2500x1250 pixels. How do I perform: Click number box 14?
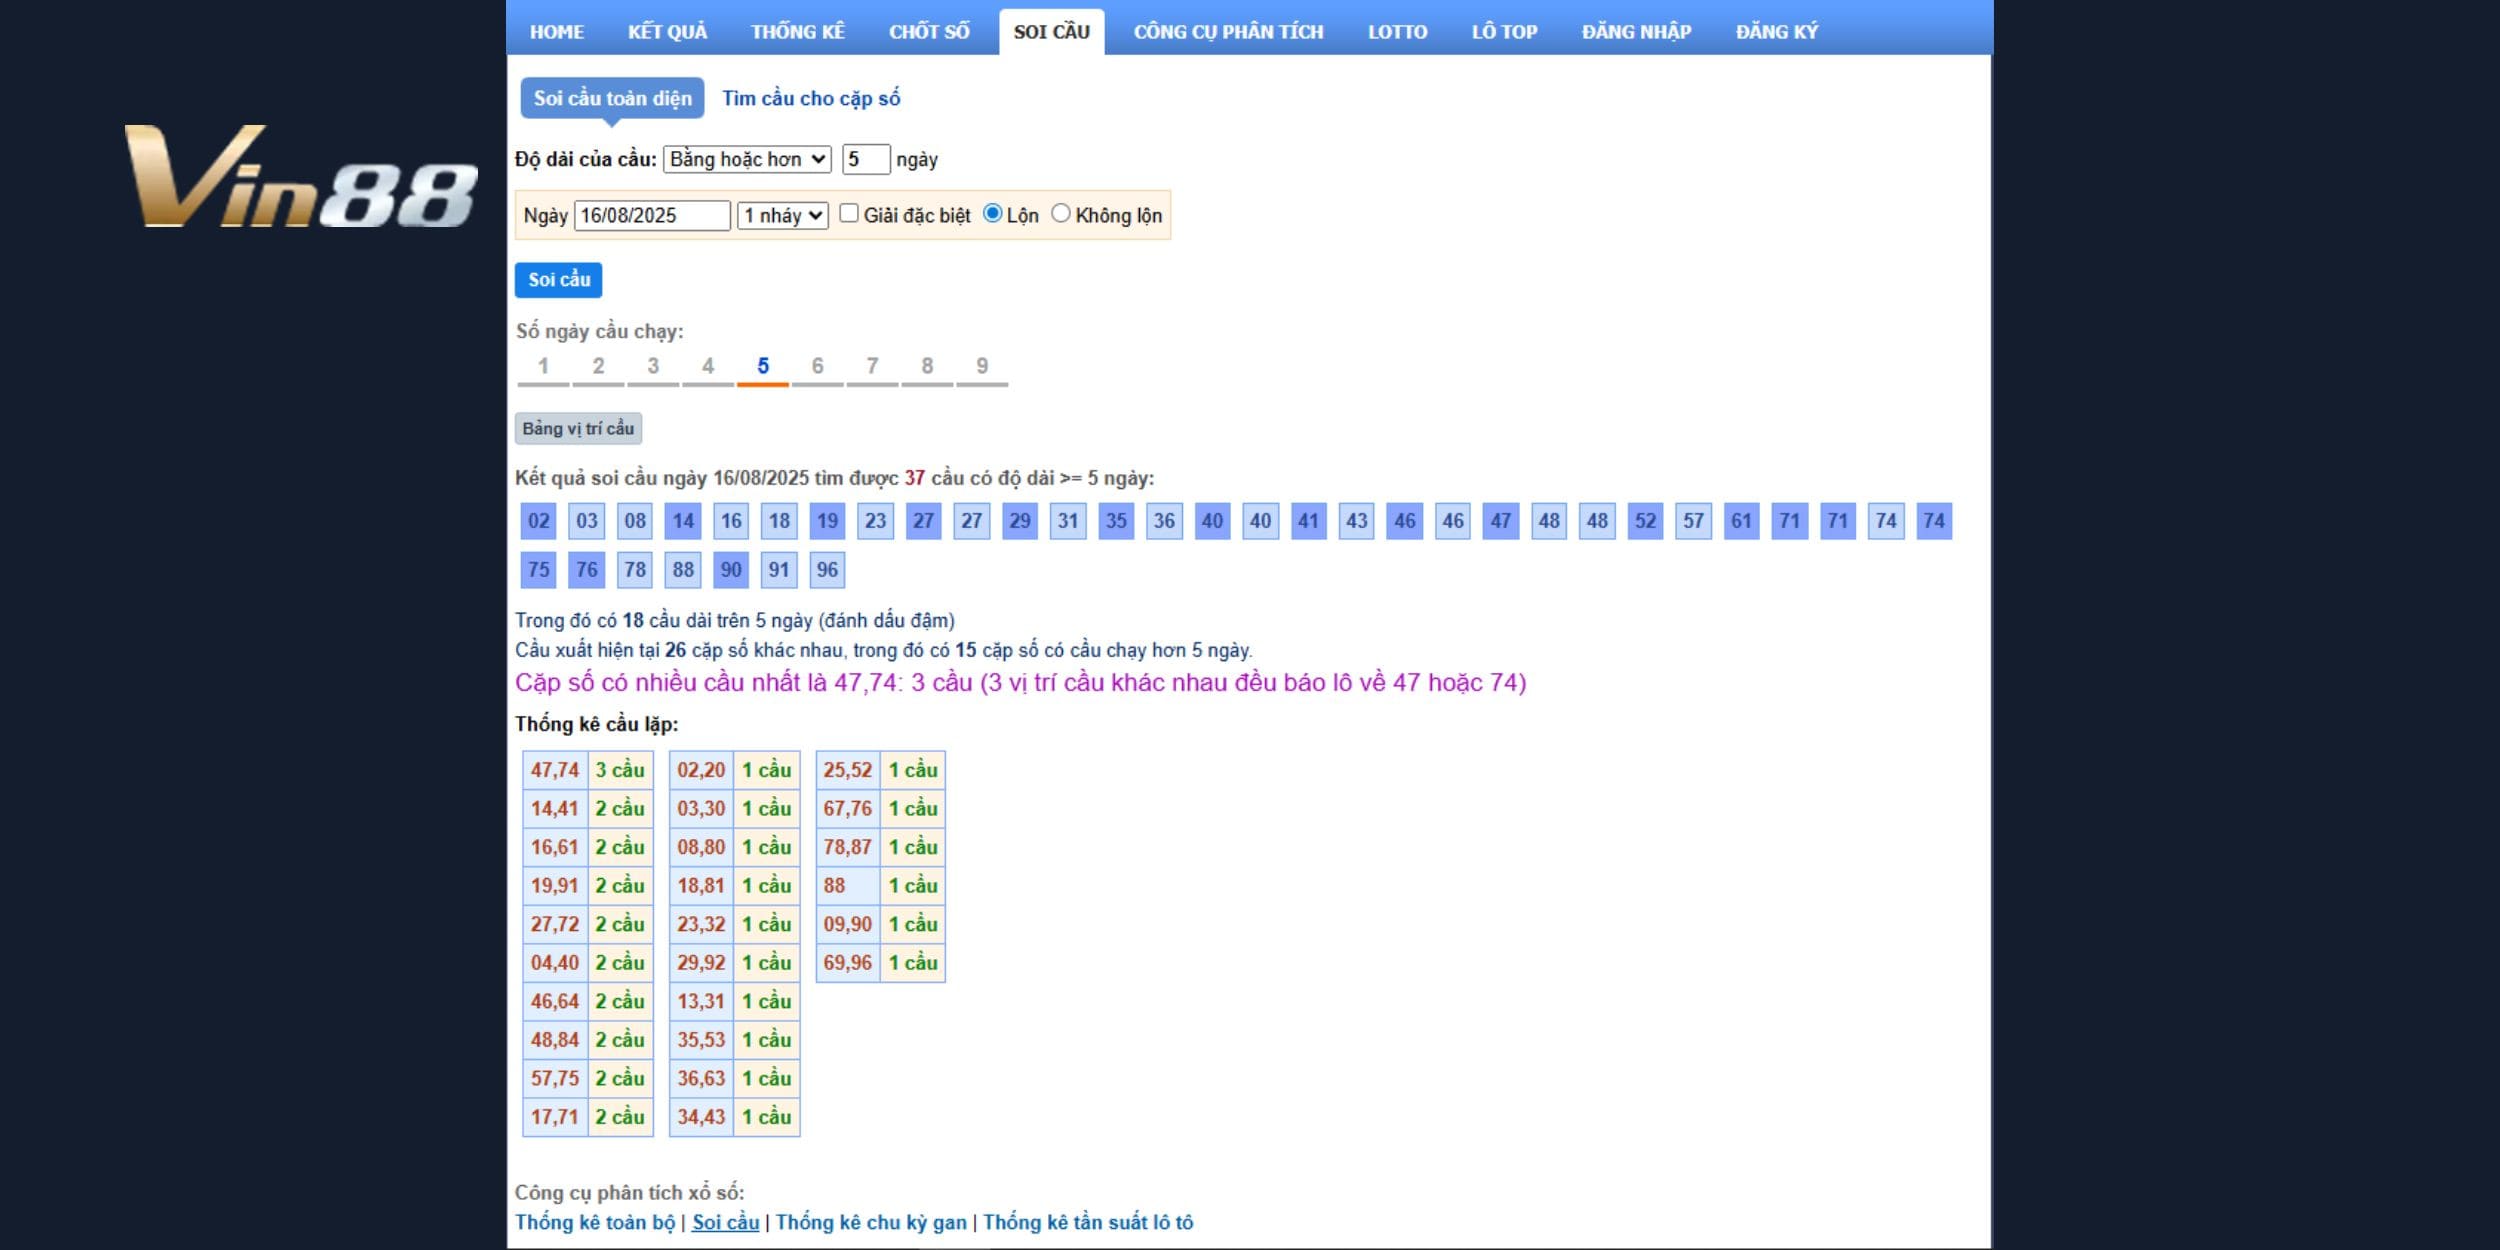pyautogui.click(x=683, y=521)
